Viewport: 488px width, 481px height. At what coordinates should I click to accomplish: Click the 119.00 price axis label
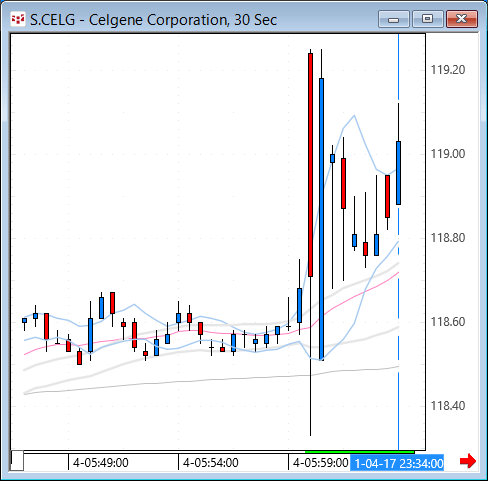tap(448, 154)
